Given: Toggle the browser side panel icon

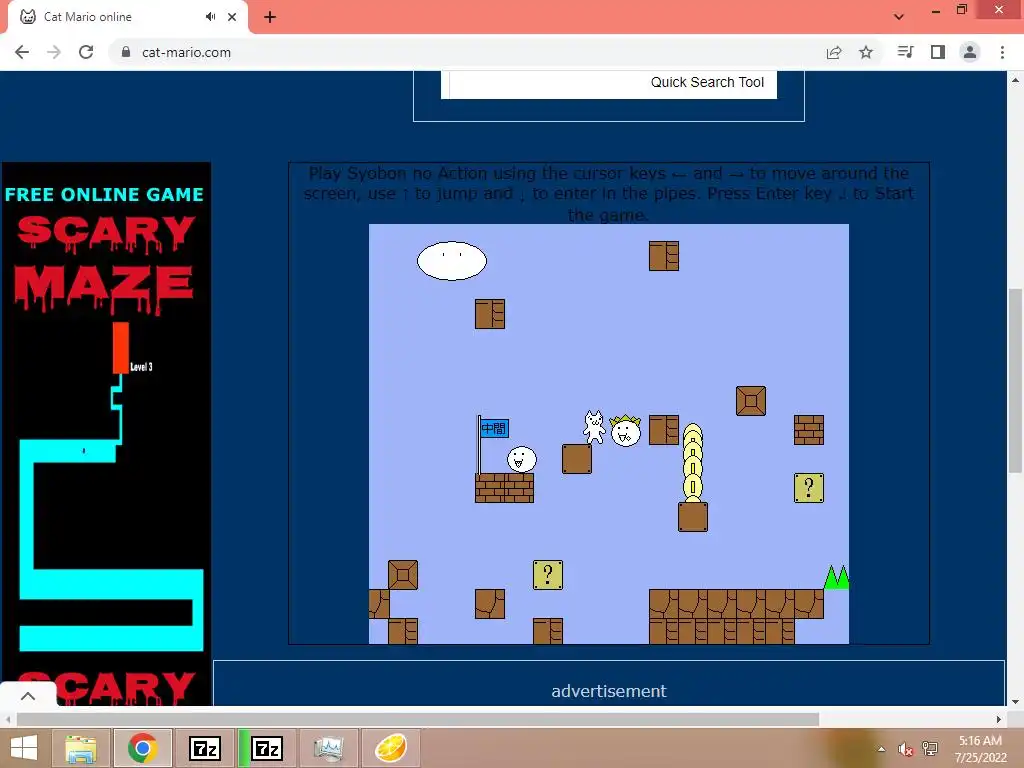Looking at the screenshot, I should point(938,52).
